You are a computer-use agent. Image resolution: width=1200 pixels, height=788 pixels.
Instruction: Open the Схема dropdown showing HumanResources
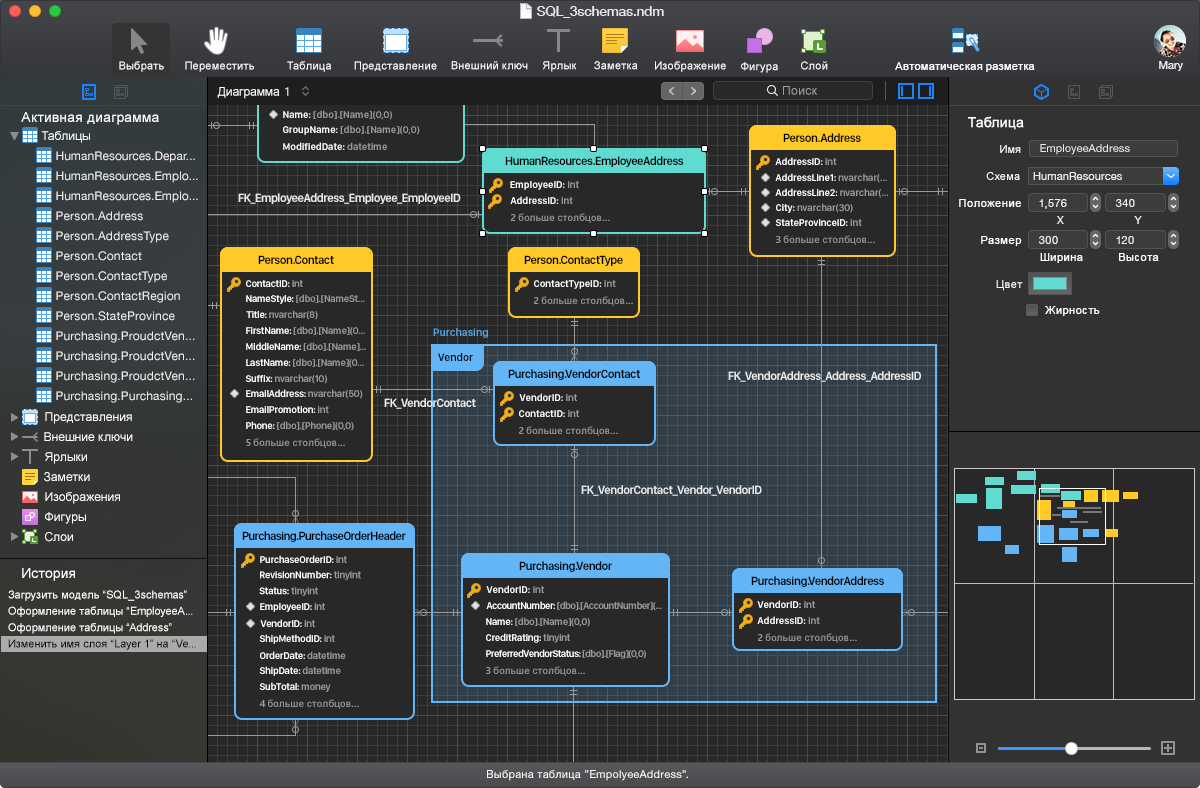pyautogui.click(x=1170, y=176)
